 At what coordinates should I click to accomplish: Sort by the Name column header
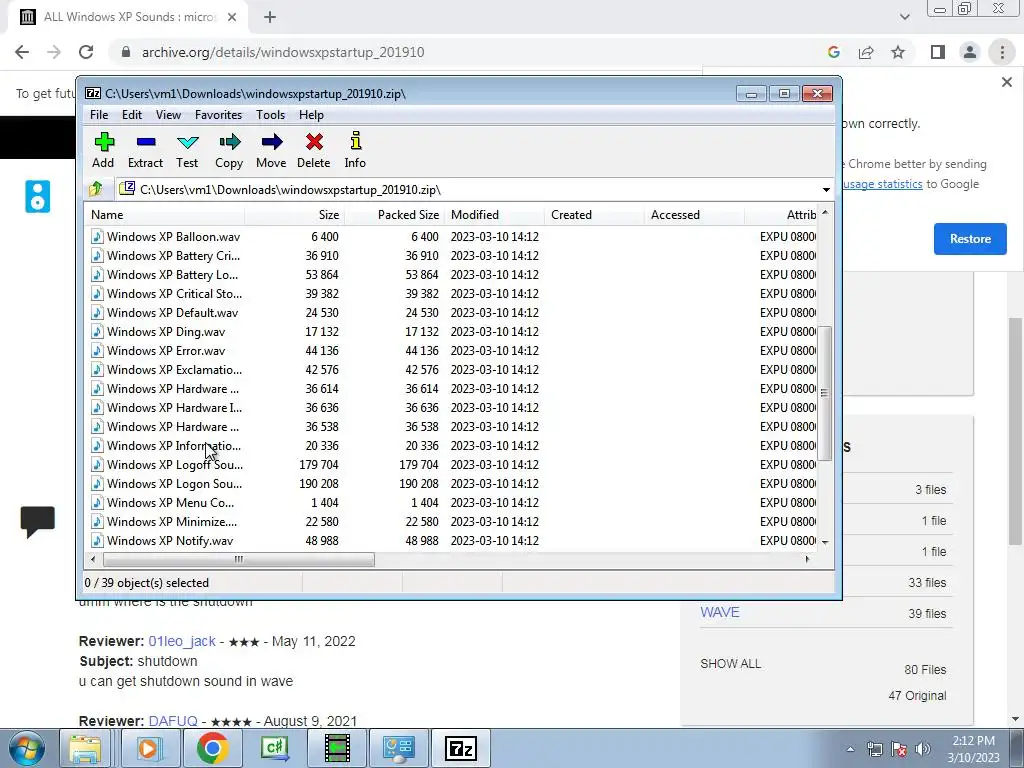click(x=165, y=215)
